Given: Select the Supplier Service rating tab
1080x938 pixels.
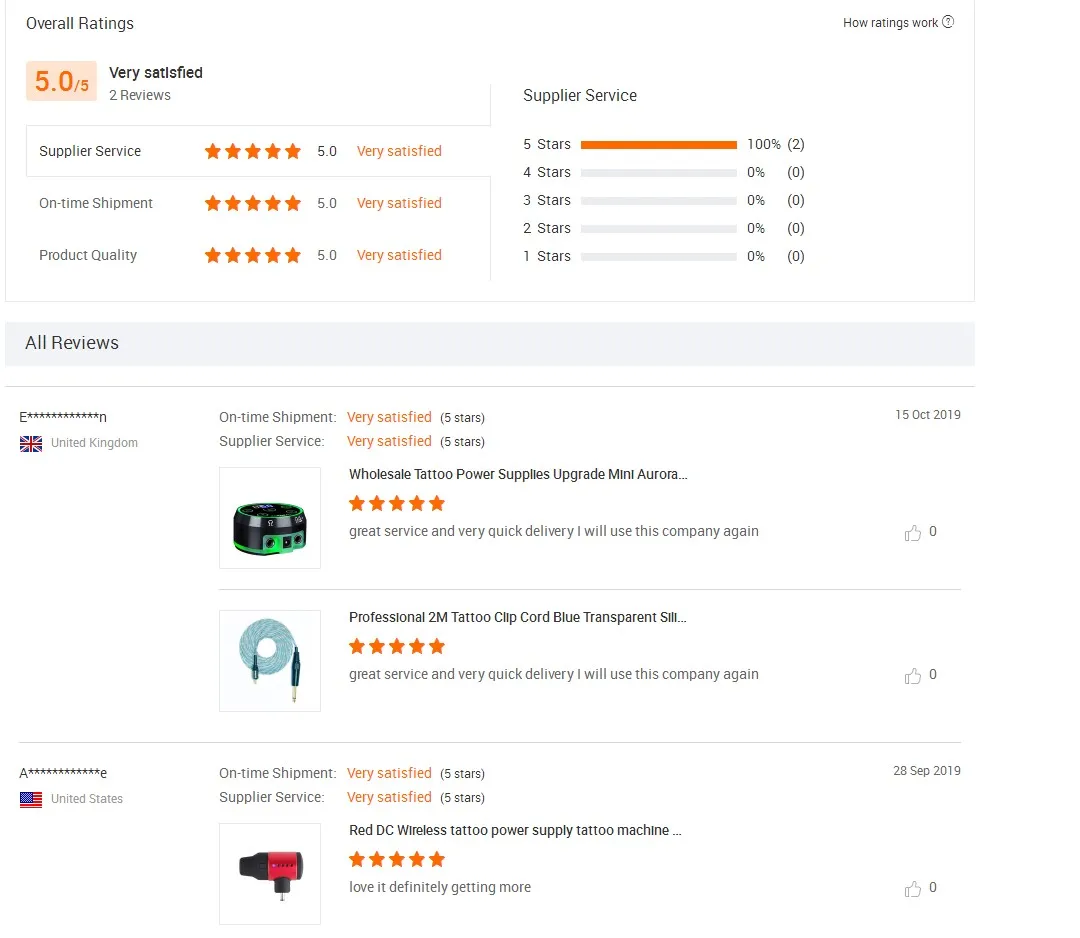Looking at the screenshot, I should [90, 151].
